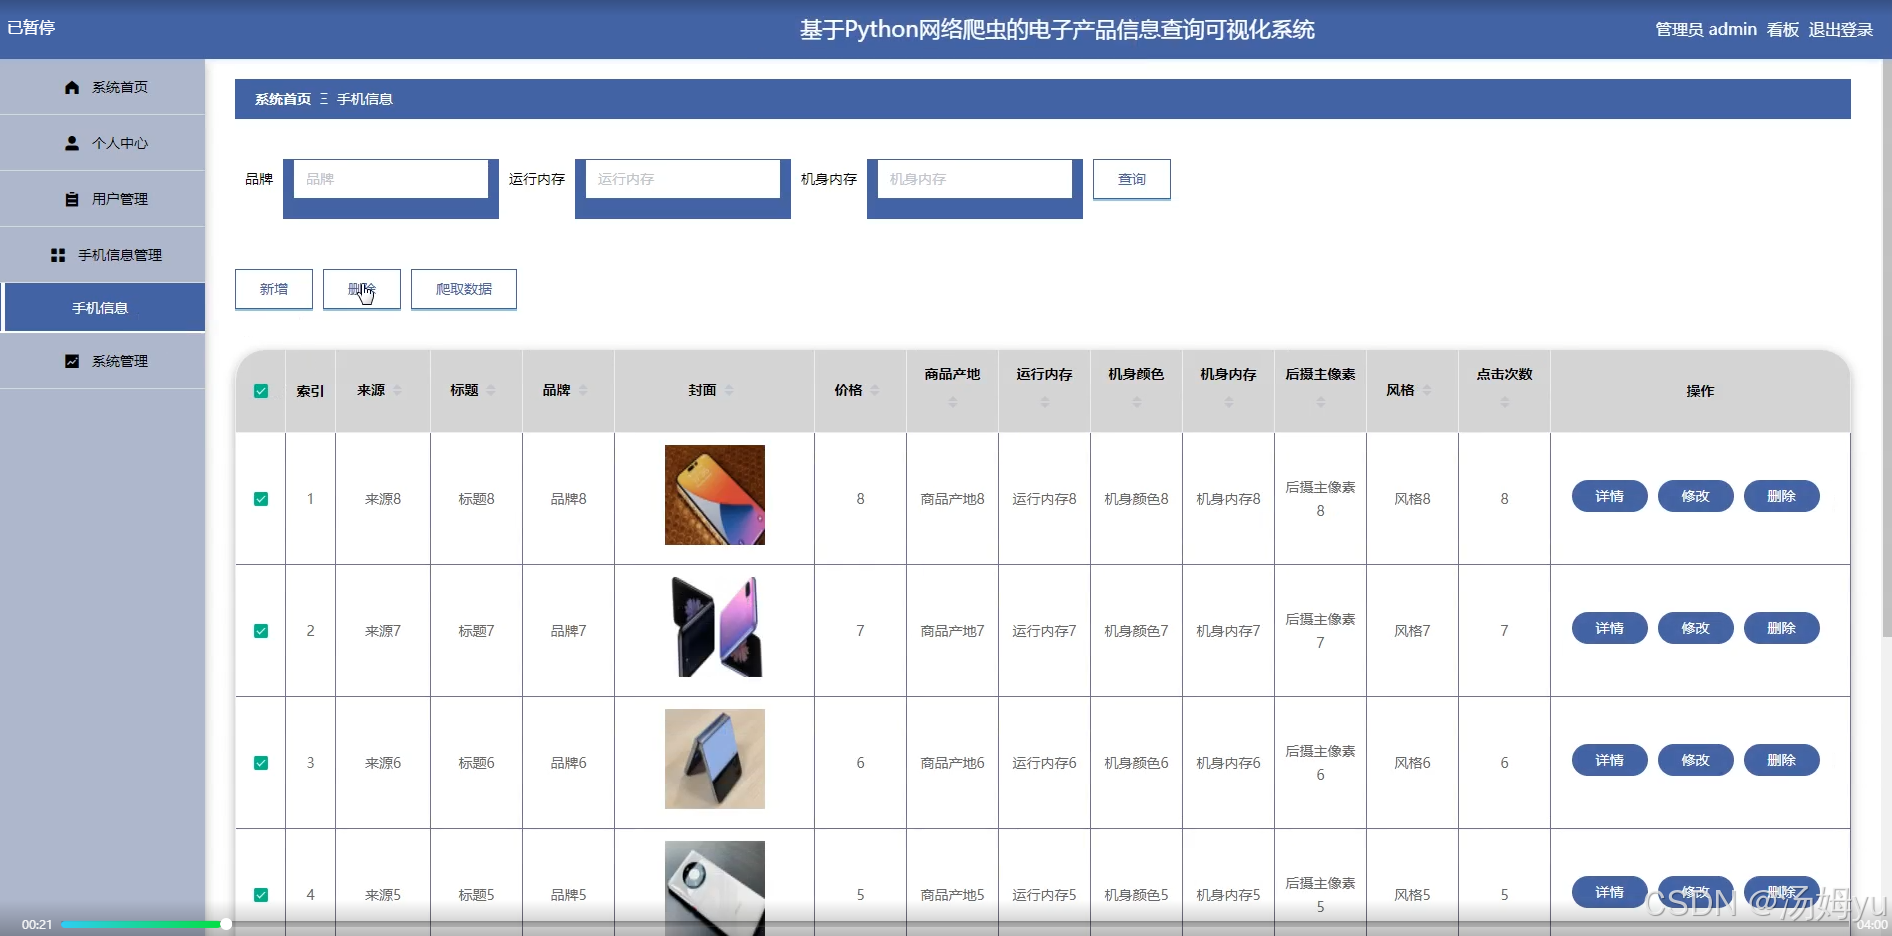Click the 退出登录 link
Image resolution: width=1892 pixels, height=936 pixels.
(x=1841, y=29)
